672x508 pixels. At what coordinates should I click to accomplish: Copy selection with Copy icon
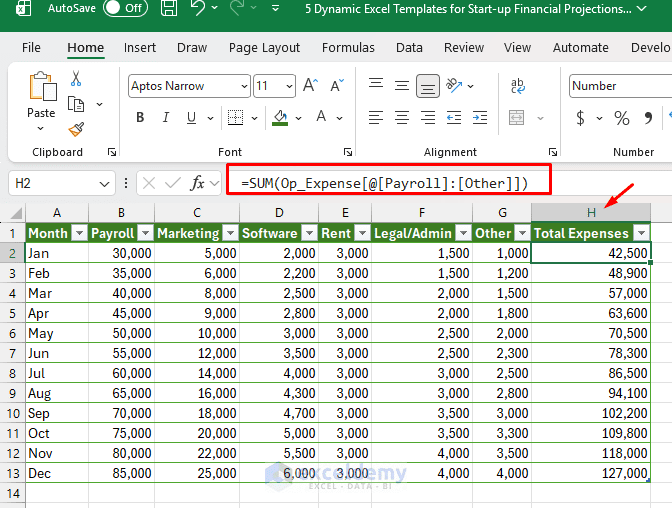point(76,104)
